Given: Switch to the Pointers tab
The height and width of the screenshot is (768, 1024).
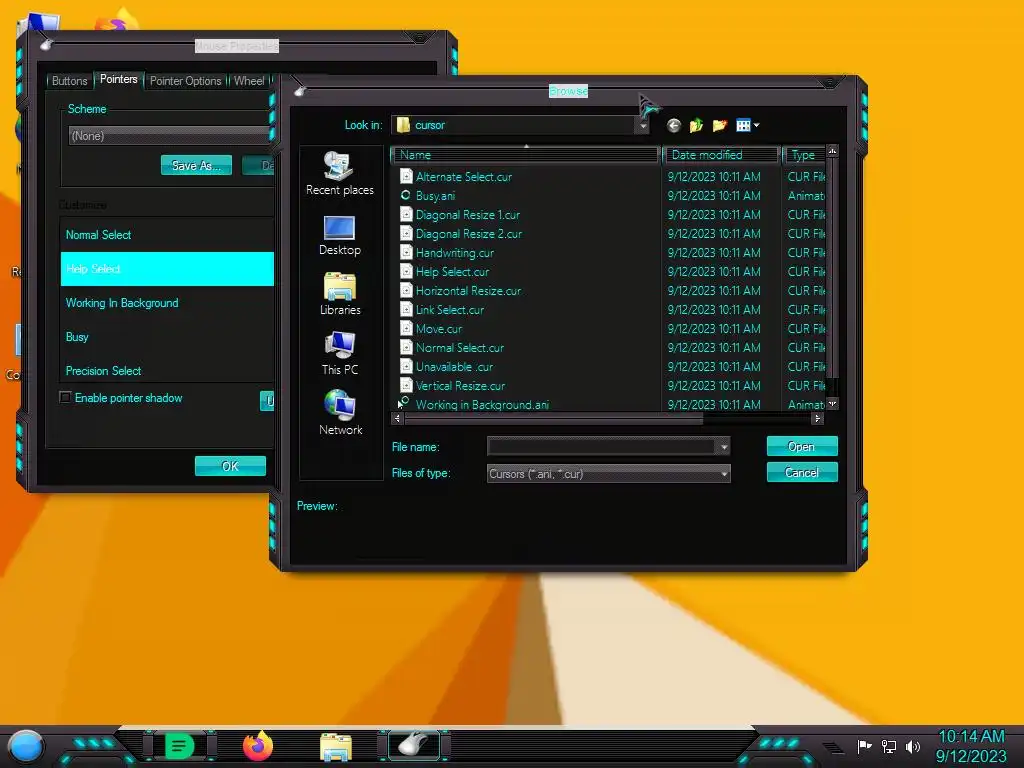Looking at the screenshot, I should click(x=119, y=79).
